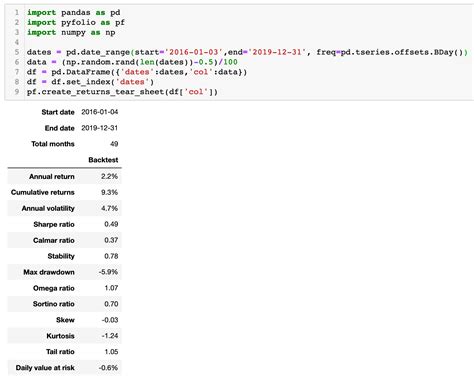Viewport: 474px width, 376px height.
Task: Select the Annual volatility value 4.7%
Action: click(110, 208)
